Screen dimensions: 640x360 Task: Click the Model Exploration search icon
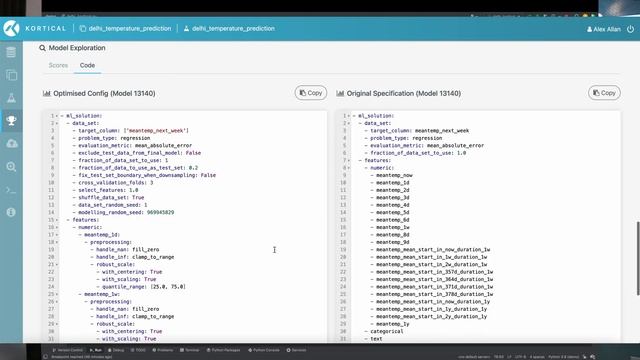click(x=42, y=48)
